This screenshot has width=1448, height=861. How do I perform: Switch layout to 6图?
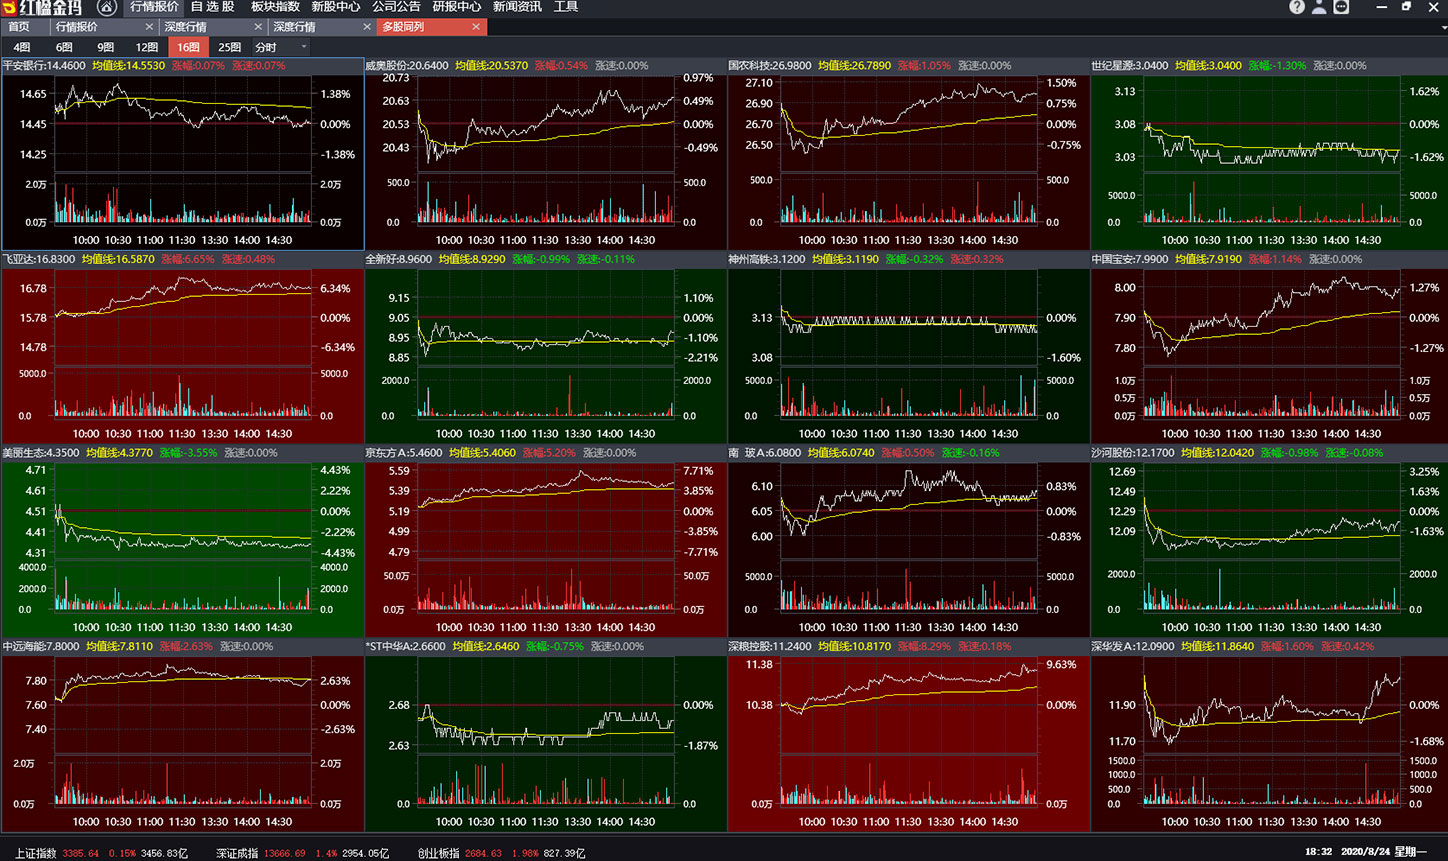[64, 47]
